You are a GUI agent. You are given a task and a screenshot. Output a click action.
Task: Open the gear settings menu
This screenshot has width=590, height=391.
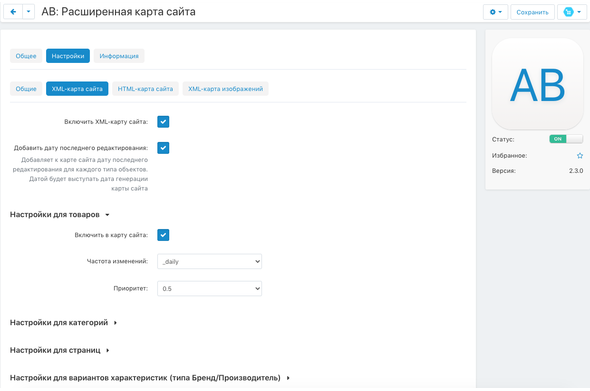pyautogui.click(x=495, y=12)
